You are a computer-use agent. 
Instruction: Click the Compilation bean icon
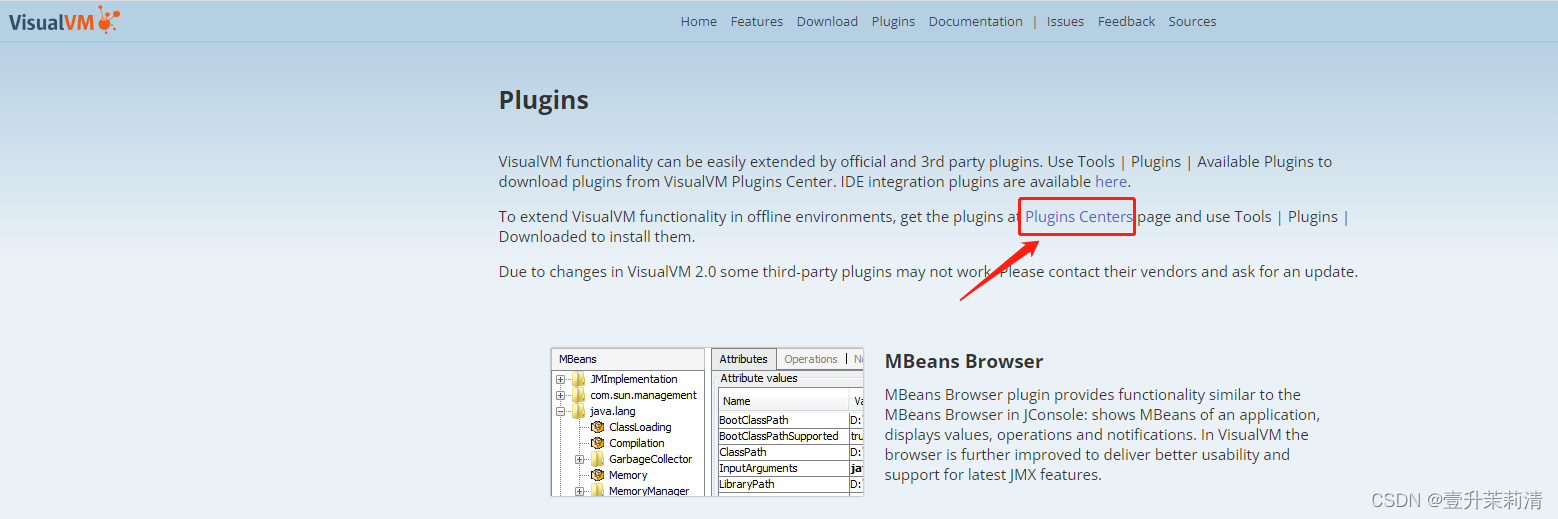[598, 443]
